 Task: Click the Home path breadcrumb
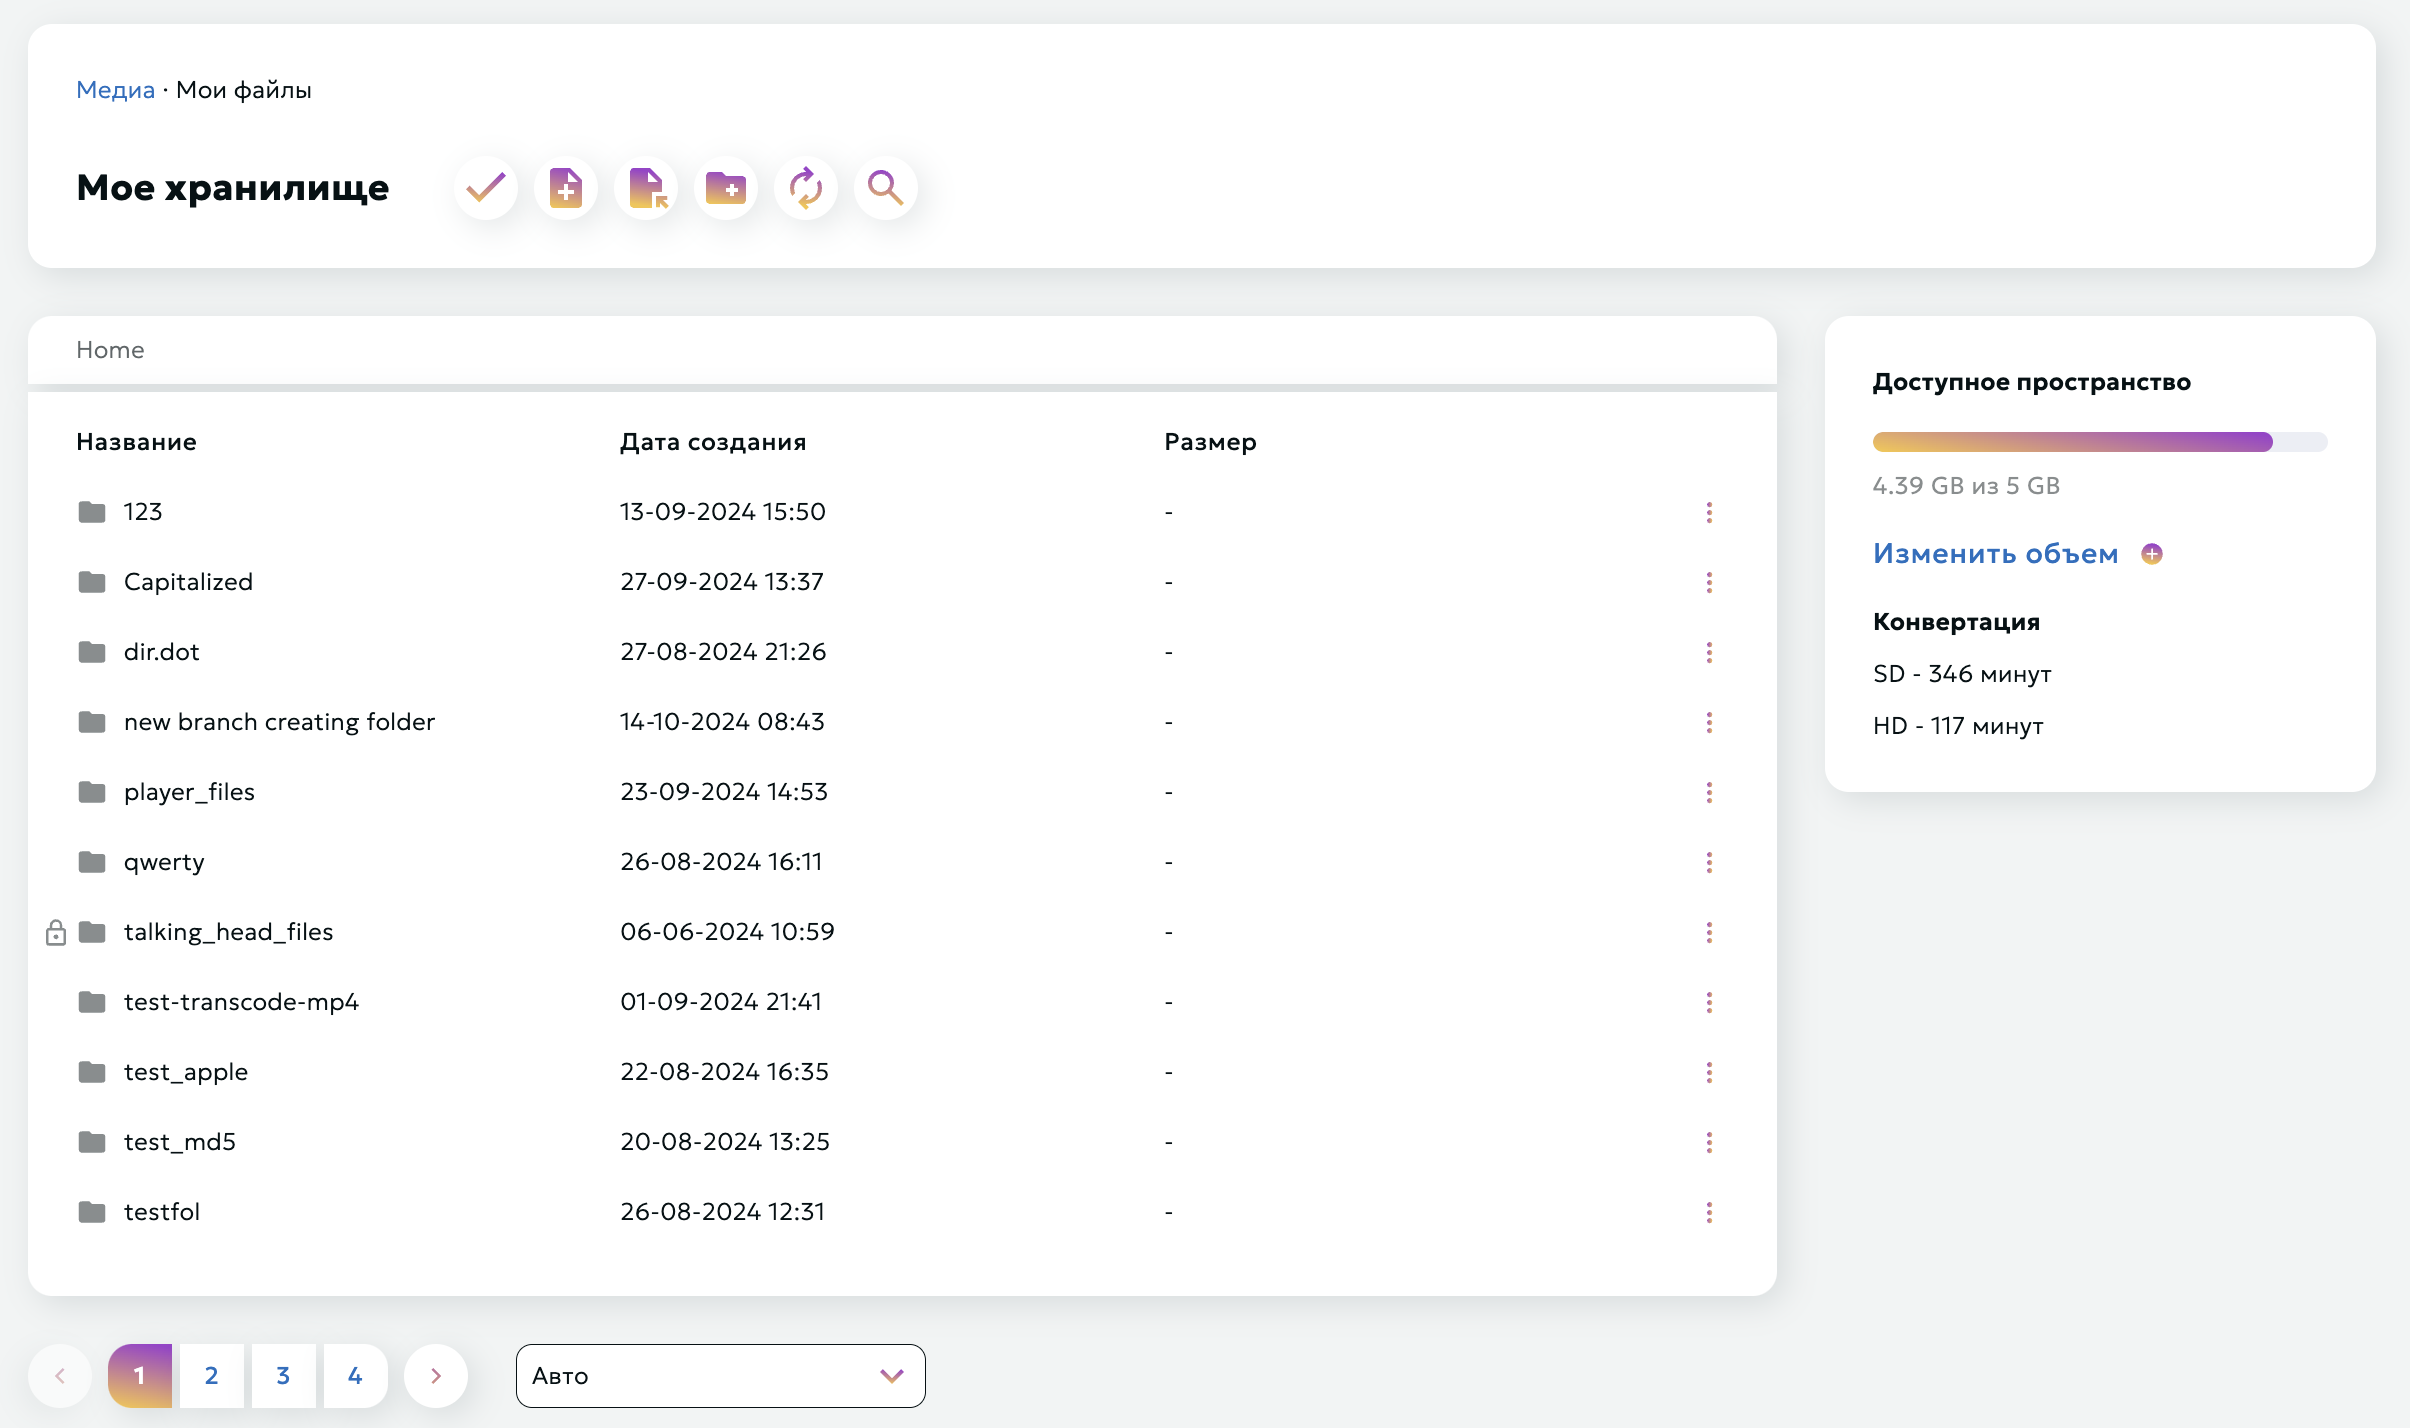[x=110, y=350]
